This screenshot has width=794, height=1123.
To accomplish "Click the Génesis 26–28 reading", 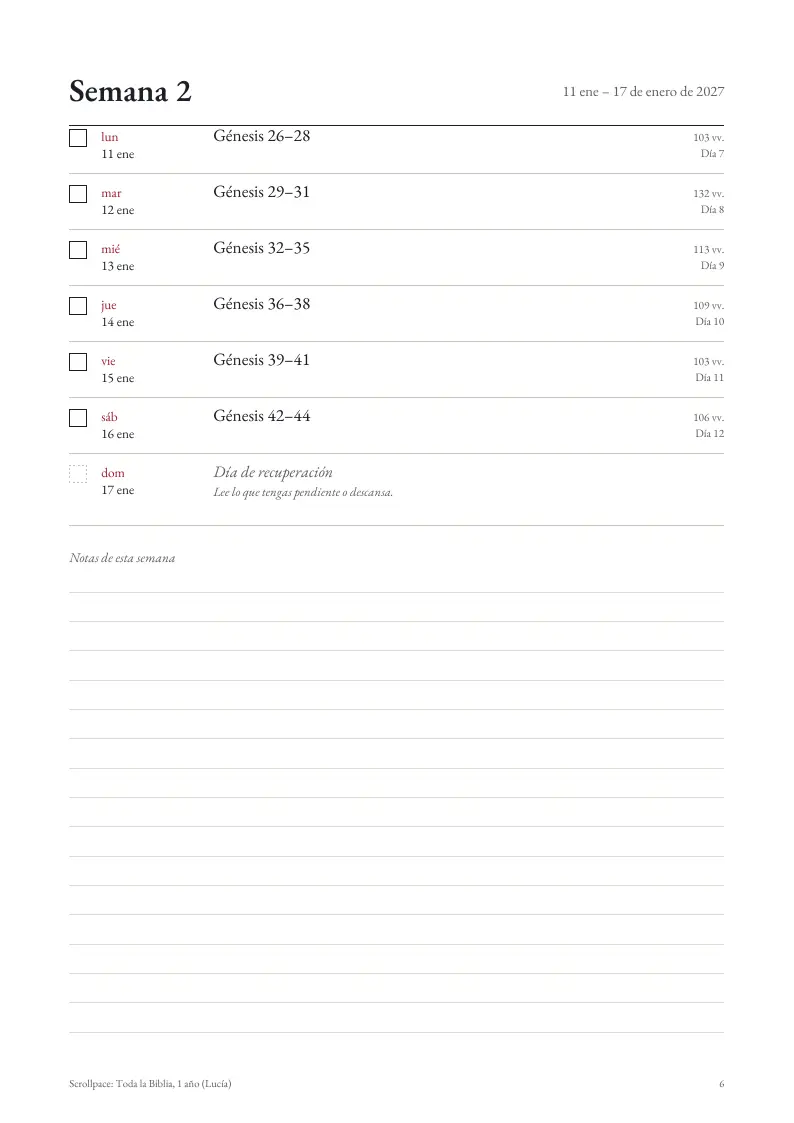I will [x=261, y=136].
